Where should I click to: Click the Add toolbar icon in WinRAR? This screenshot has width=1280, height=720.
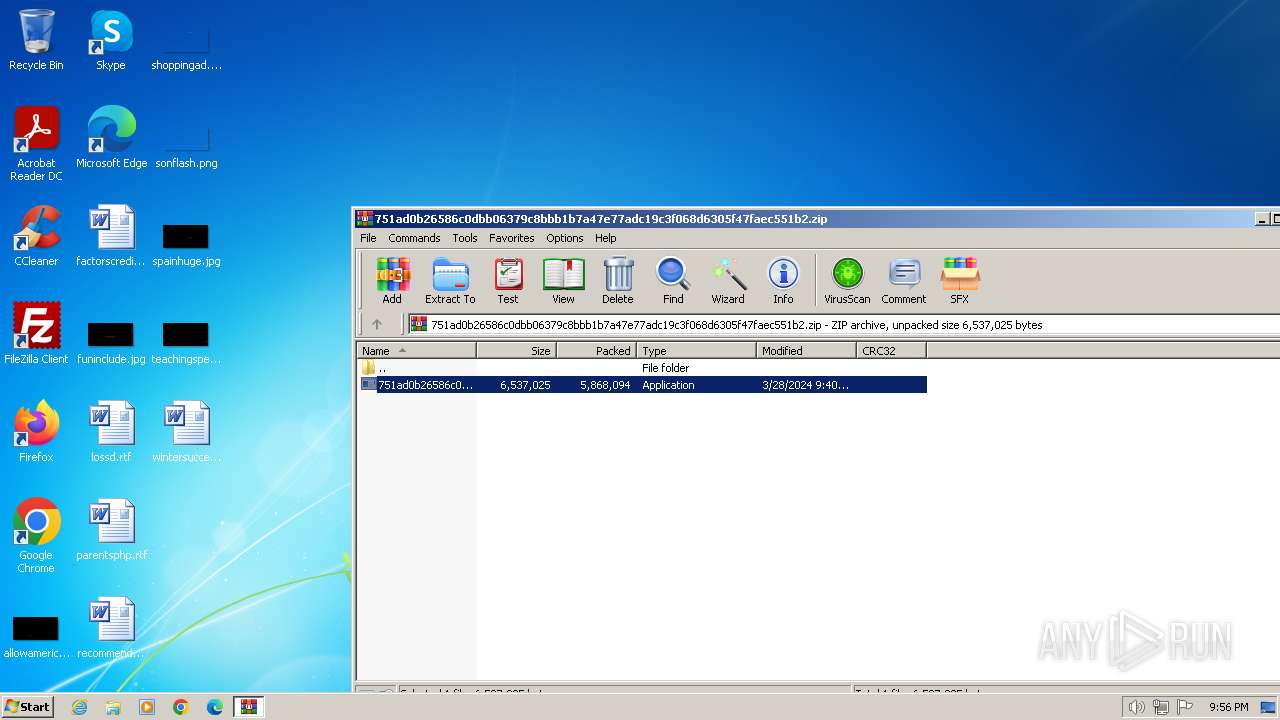coord(392,281)
